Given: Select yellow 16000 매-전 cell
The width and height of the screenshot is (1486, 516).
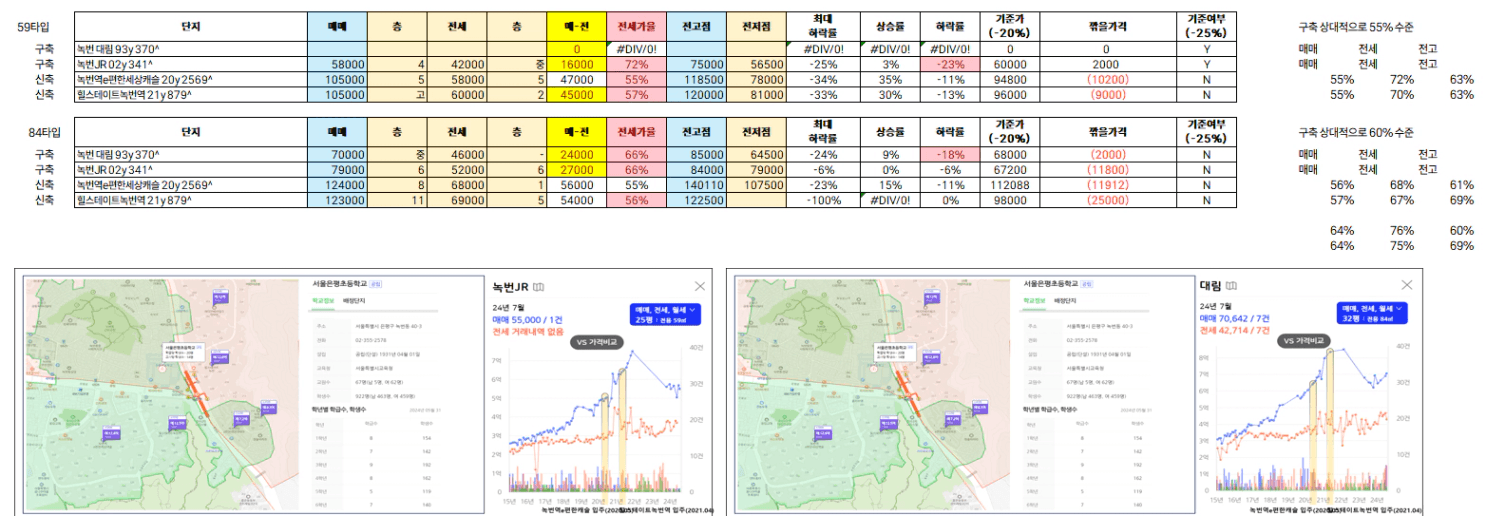Looking at the screenshot, I should (576, 64).
